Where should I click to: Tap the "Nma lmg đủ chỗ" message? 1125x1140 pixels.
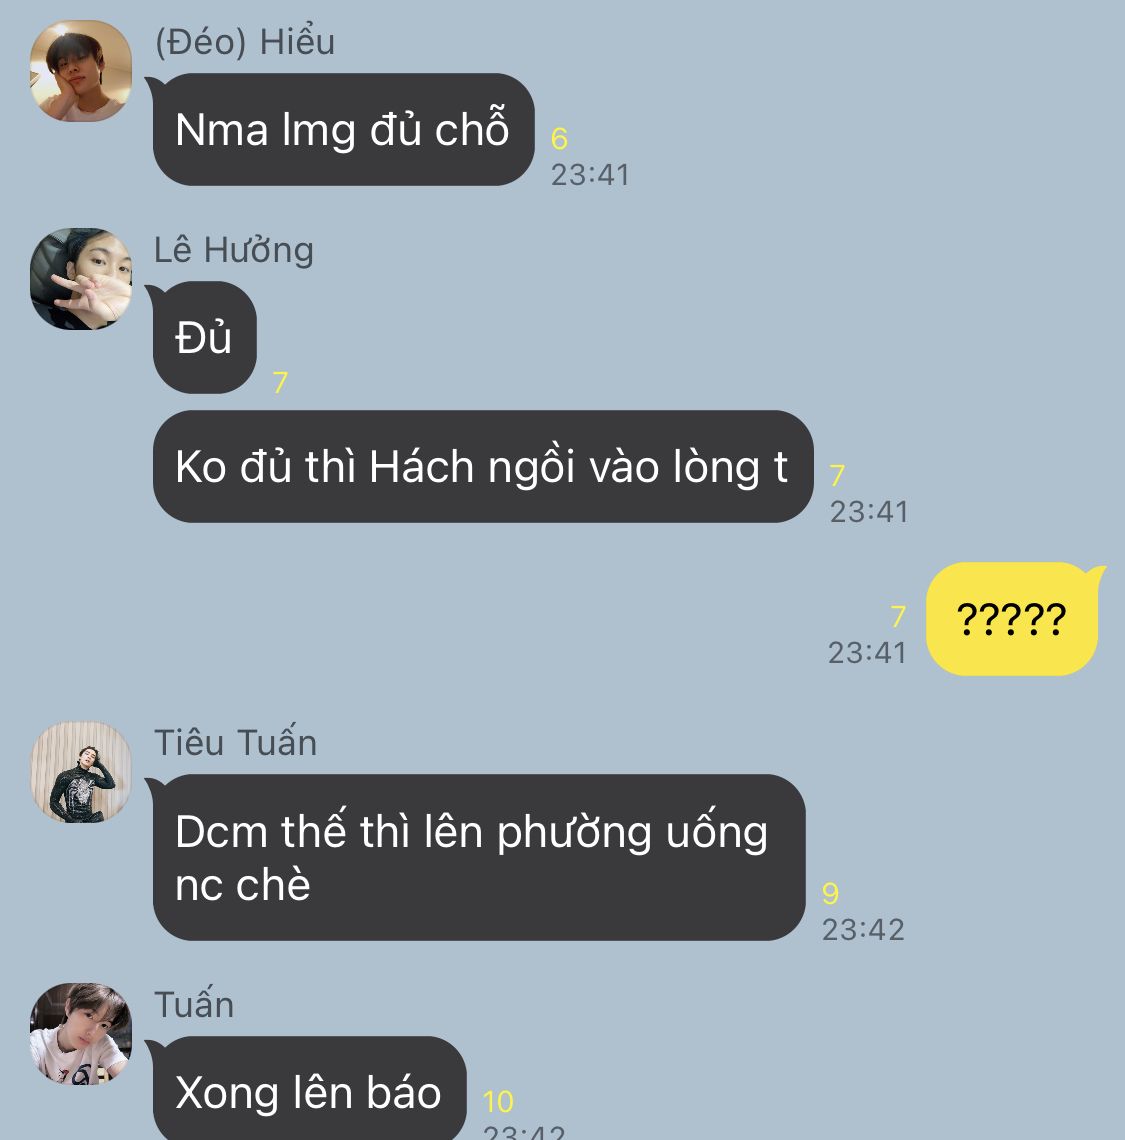[343, 129]
